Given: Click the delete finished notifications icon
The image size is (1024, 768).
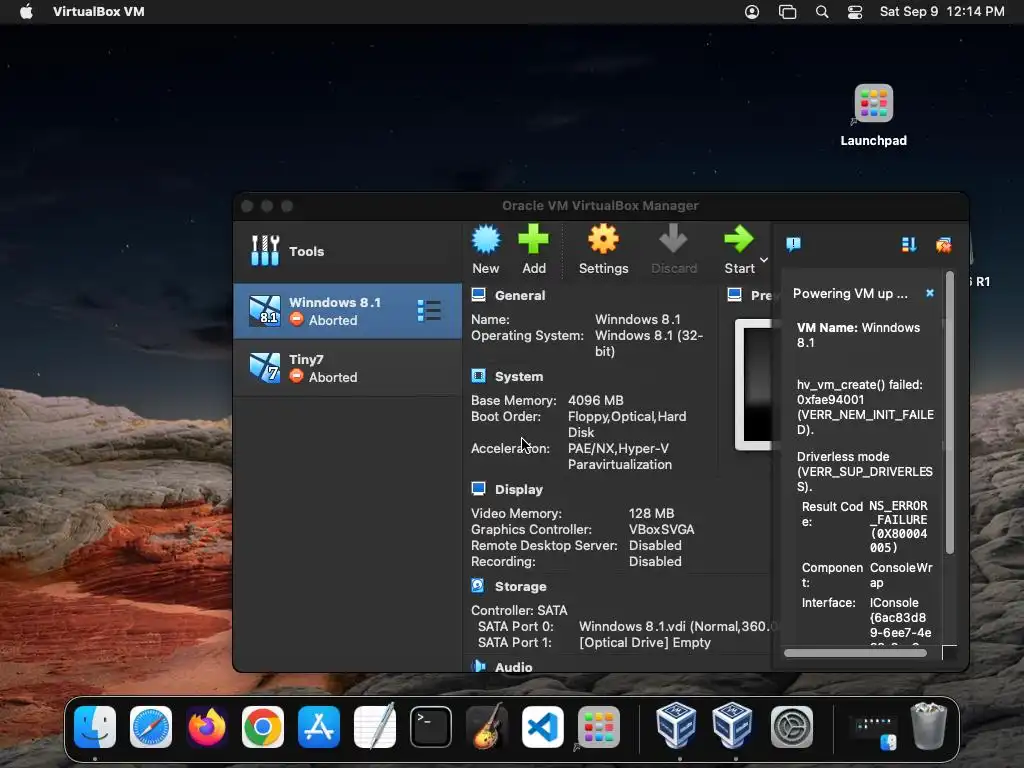Looking at the screenshot, I should (x=944, y=245).
